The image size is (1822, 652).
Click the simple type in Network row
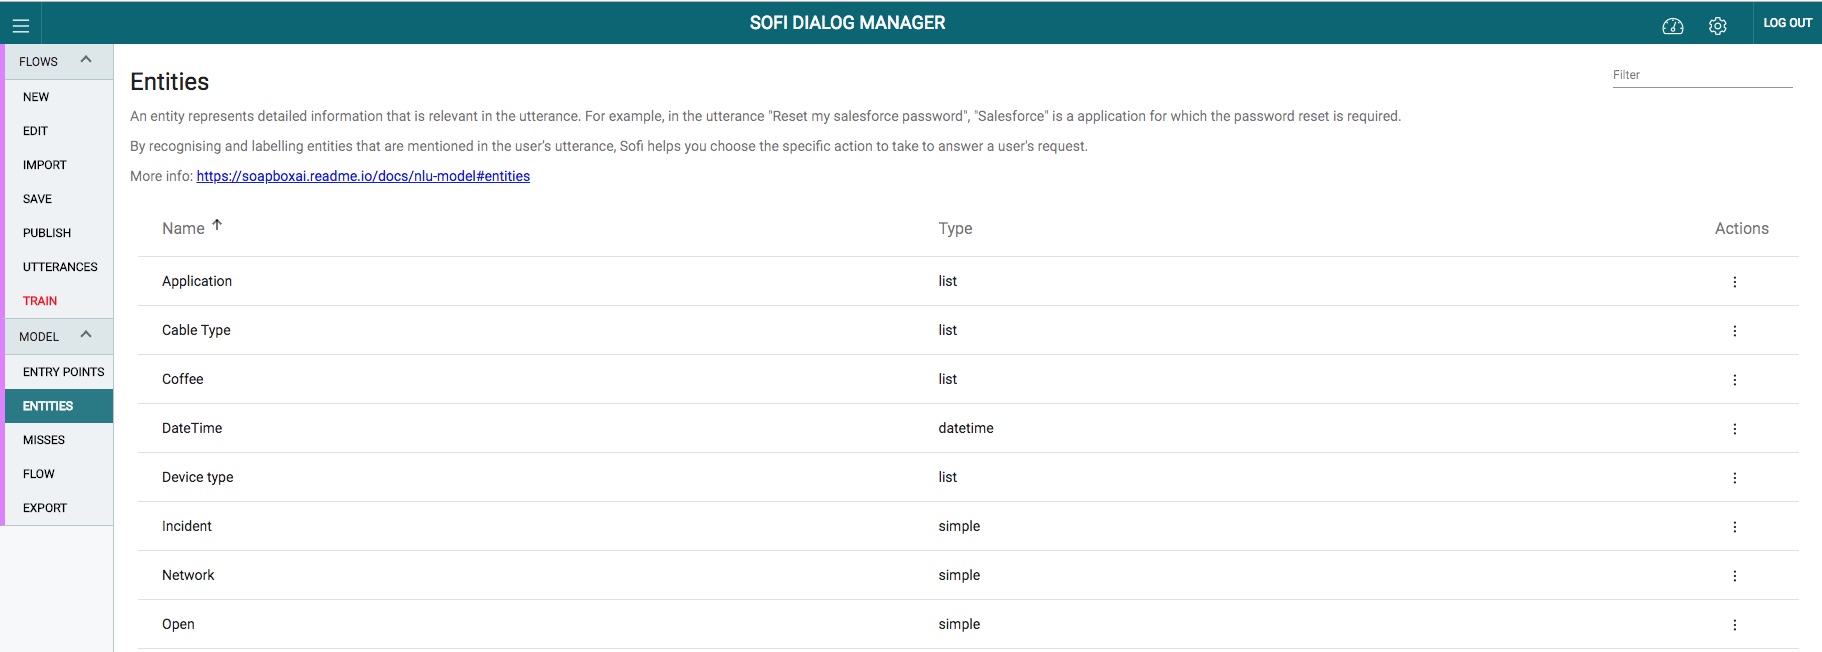(959, 576)
